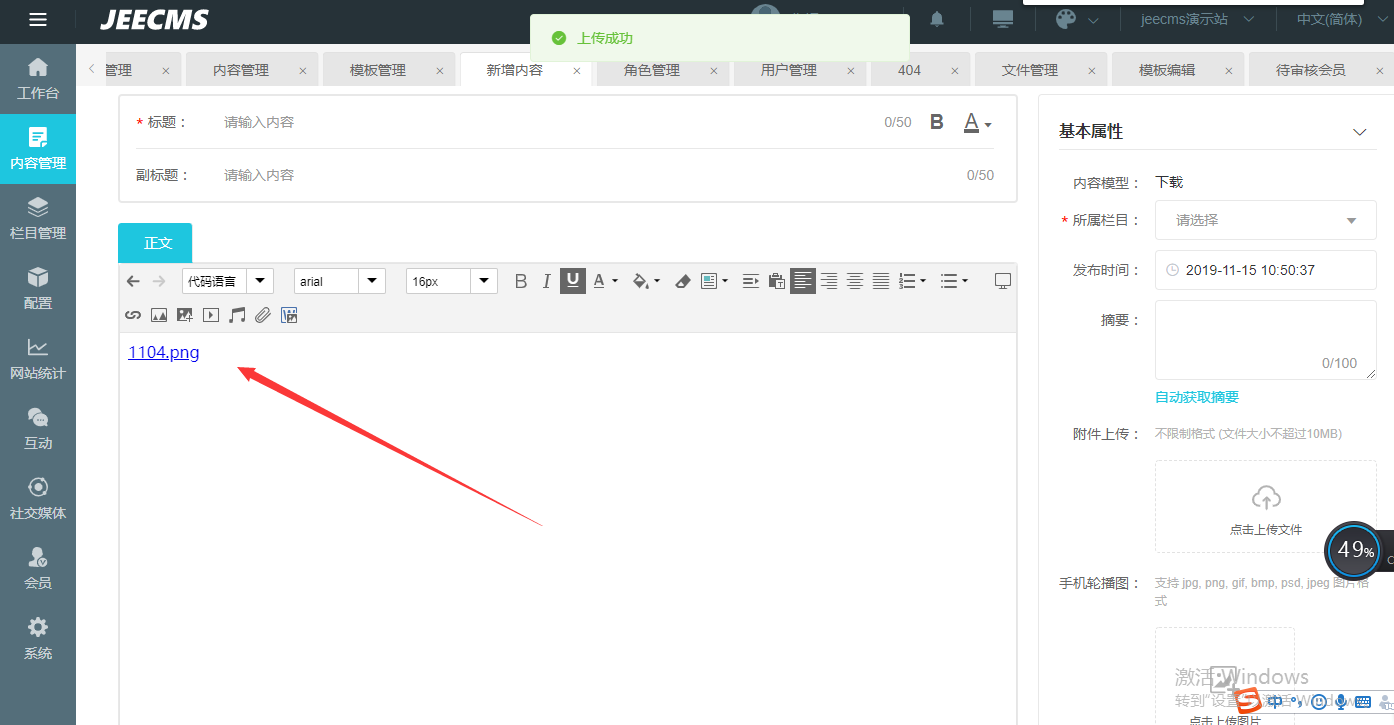Open the image layout dropdown

point(714,281)
